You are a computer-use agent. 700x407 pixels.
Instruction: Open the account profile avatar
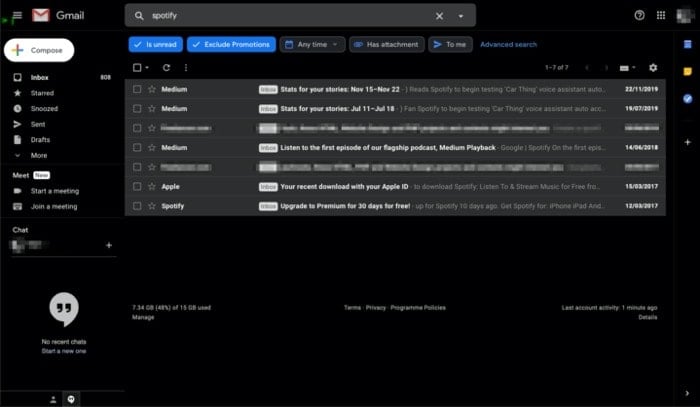click(685, 16)
